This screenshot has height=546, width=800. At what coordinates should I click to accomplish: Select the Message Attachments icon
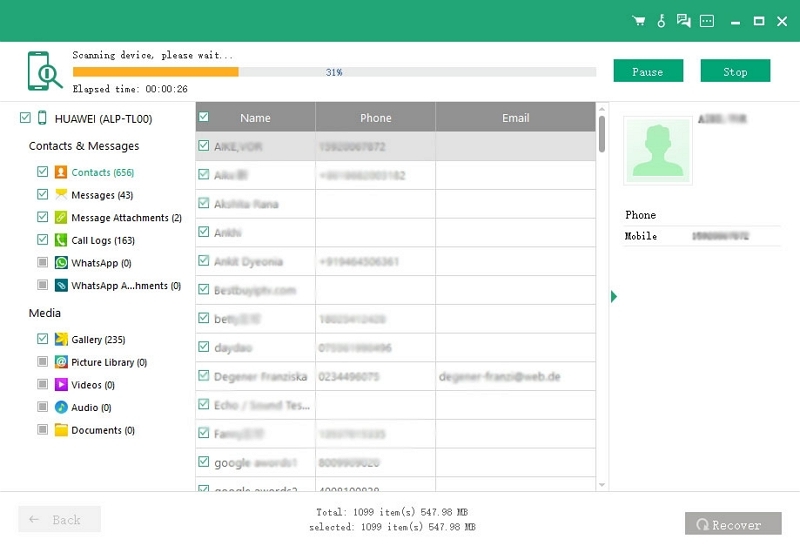click(x=61, y=217)
